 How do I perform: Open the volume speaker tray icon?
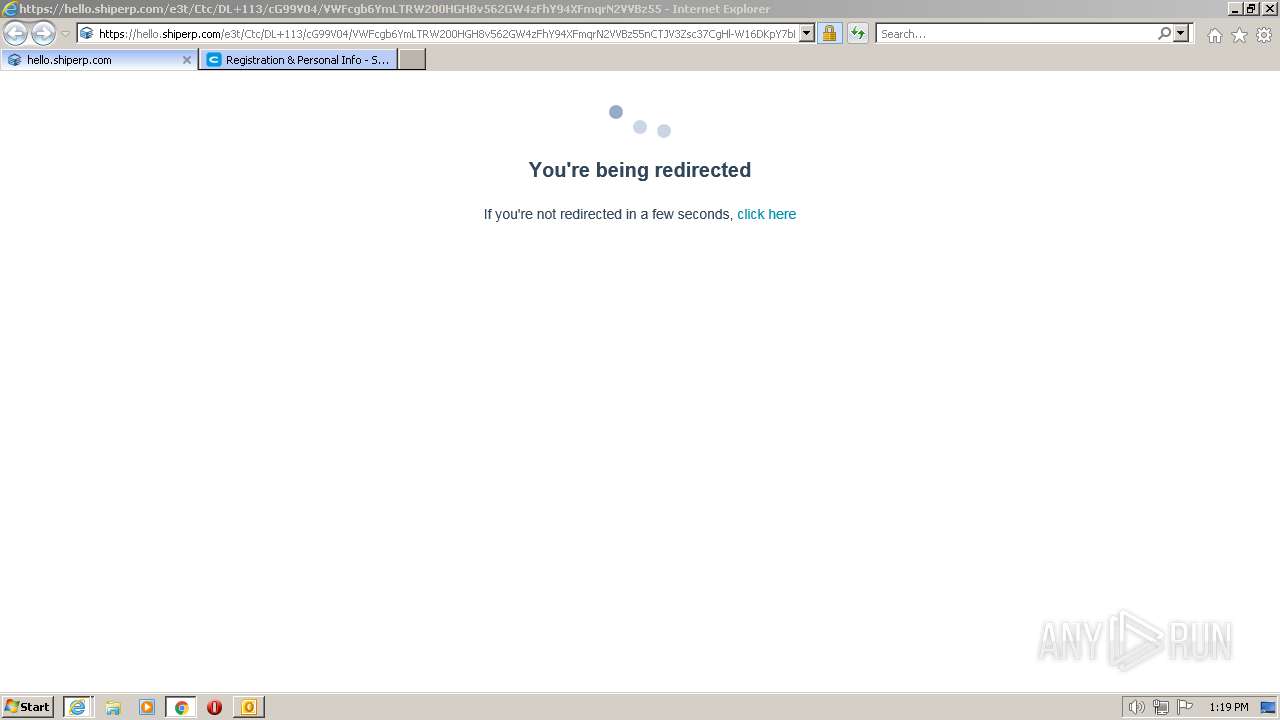pos(1136,707)
